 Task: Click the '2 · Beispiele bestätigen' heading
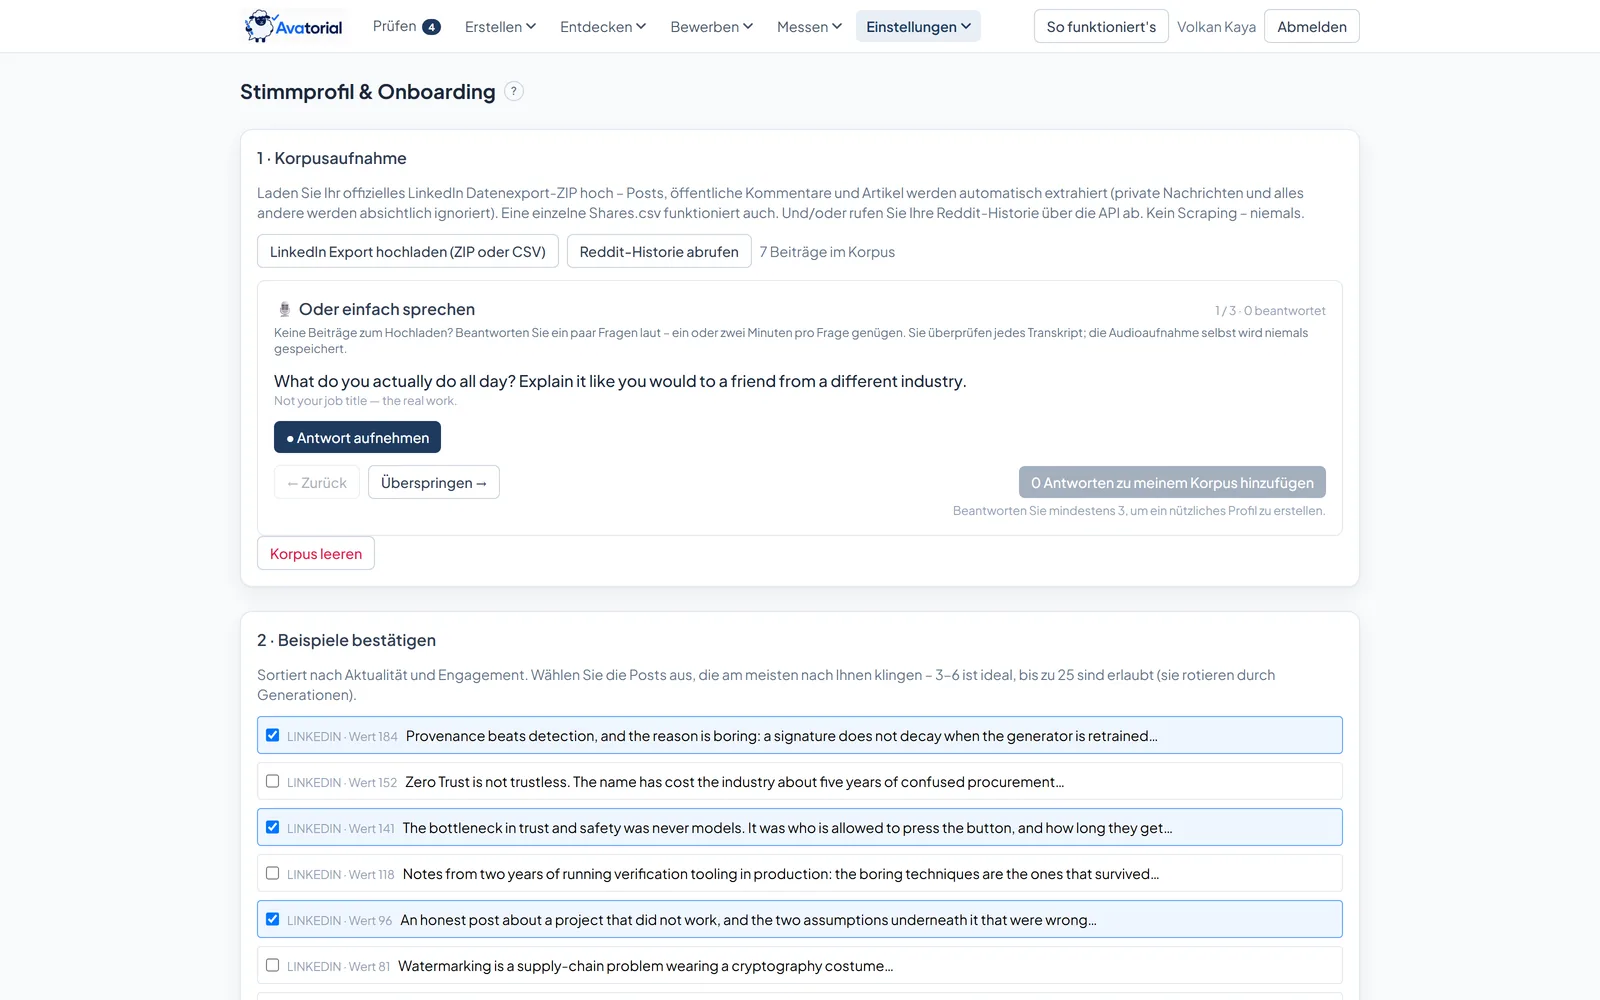346,640
